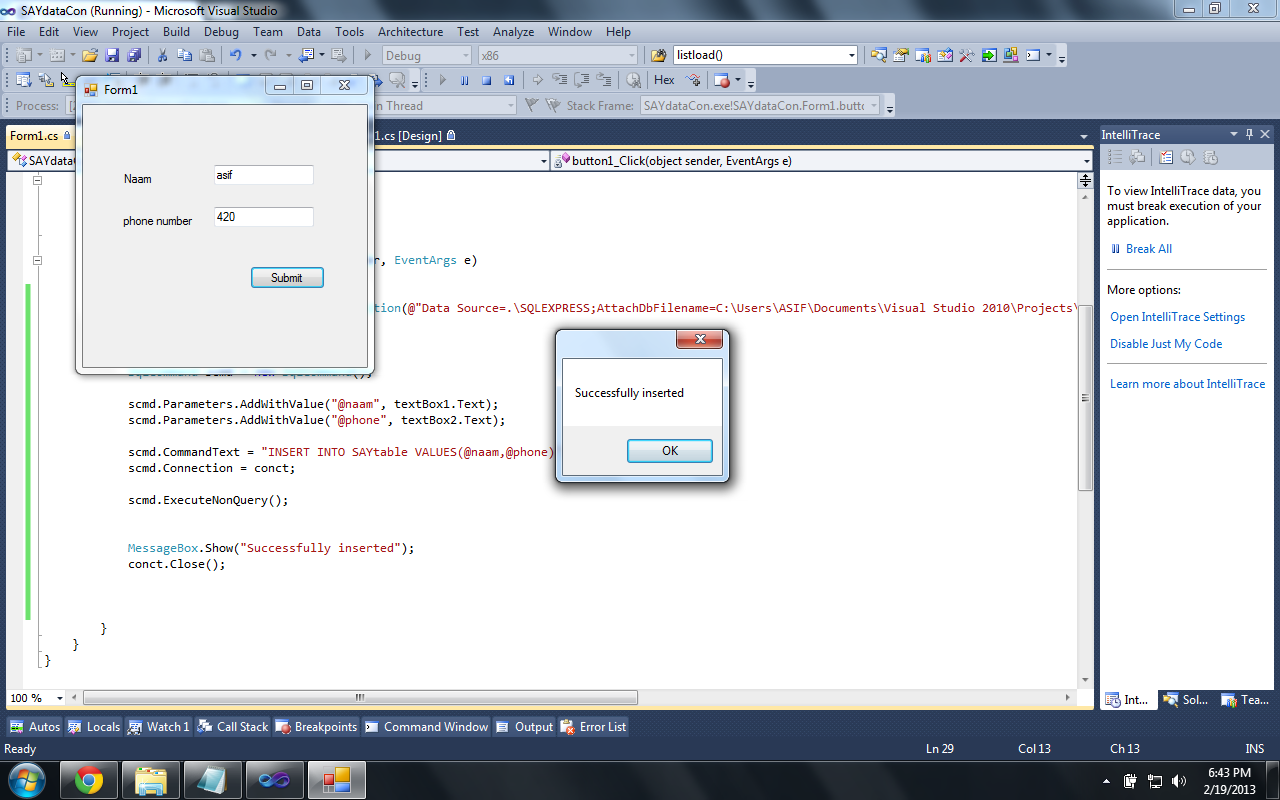Expand the Breakpoints window icon dropdown arrow

pos(738,80)
